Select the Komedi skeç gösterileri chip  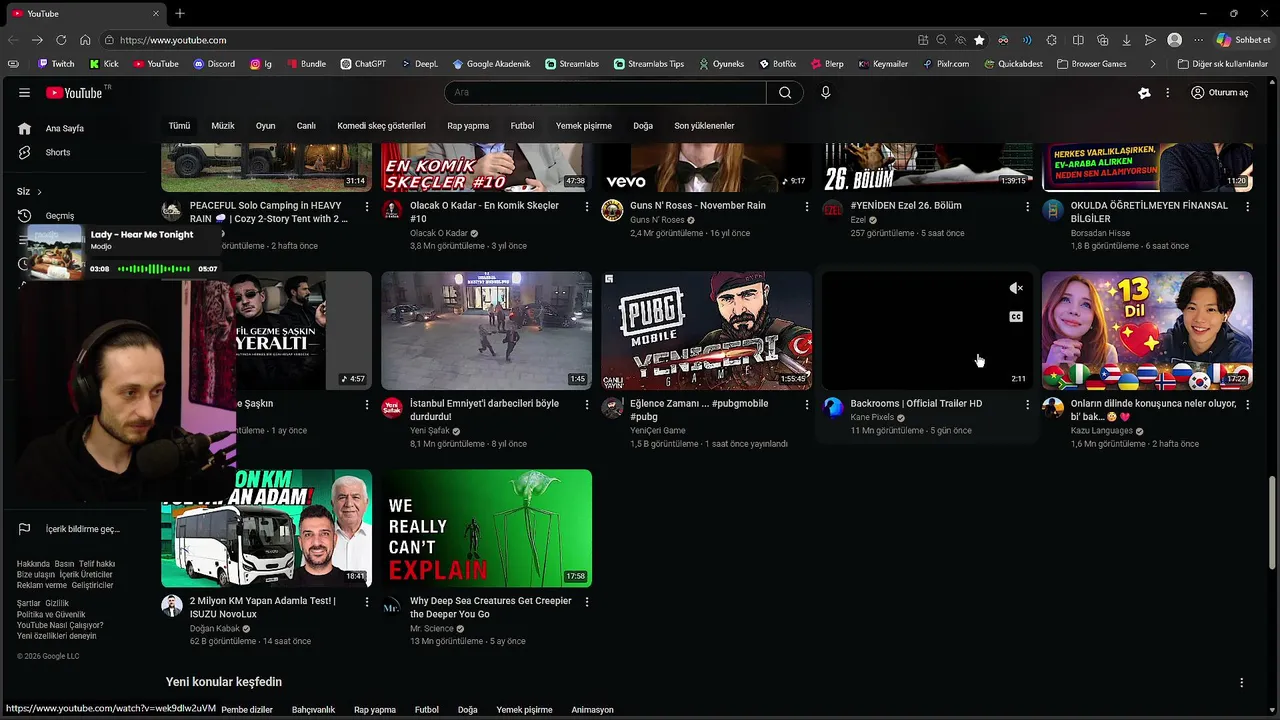pos(381,126)
